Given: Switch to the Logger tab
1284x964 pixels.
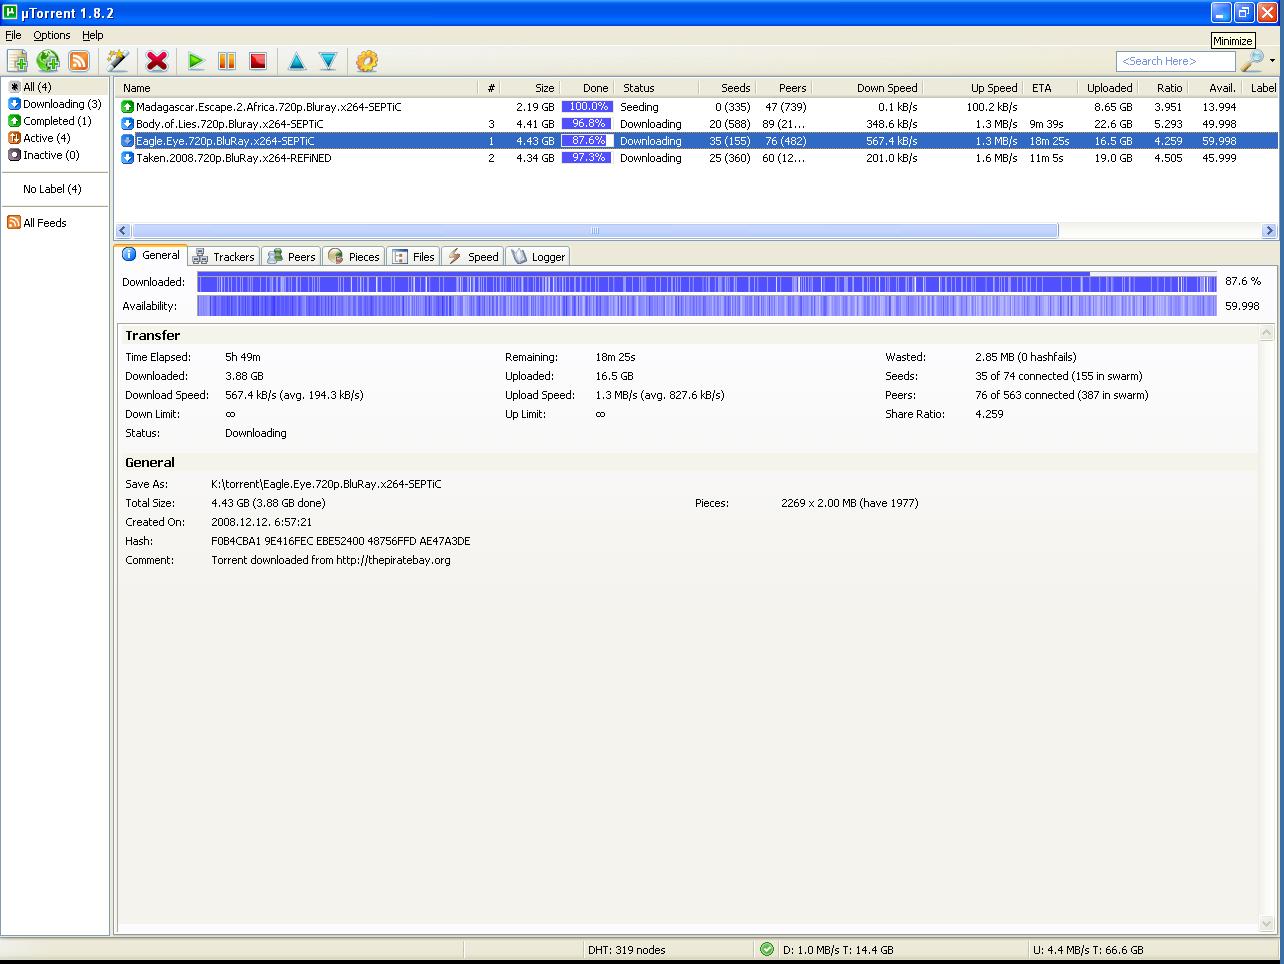Looking at the screenshot, I should (538, 257).
